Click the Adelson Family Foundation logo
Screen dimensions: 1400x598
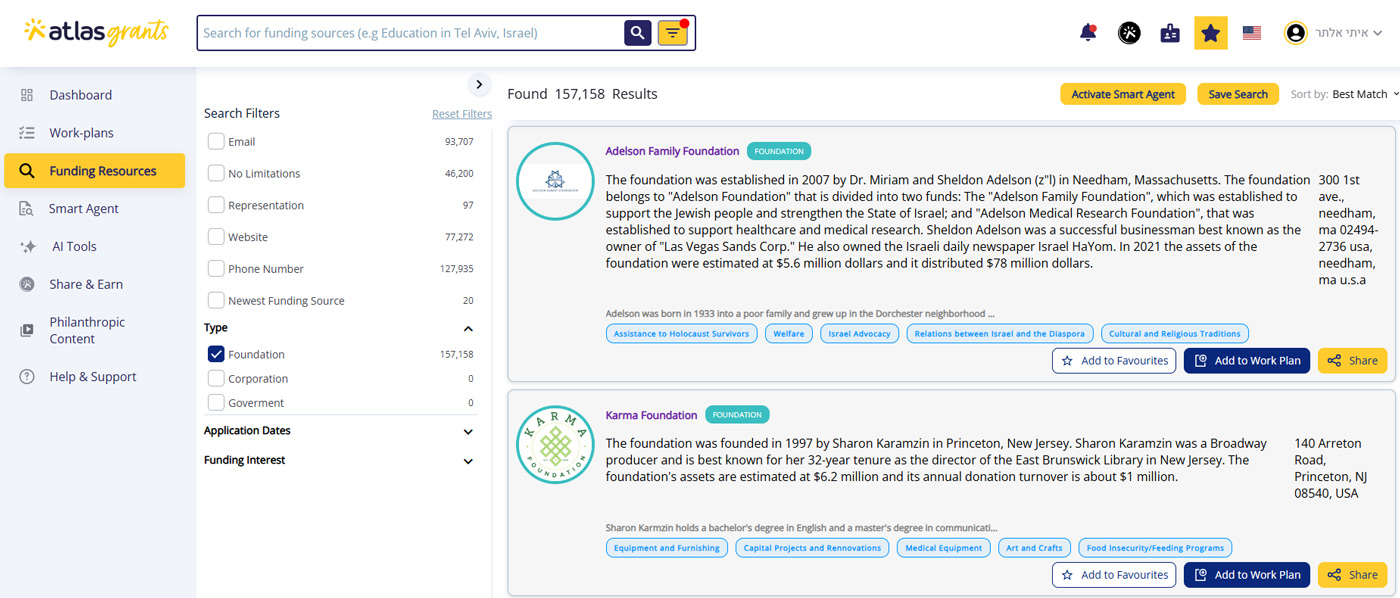[x=555, y=181]
